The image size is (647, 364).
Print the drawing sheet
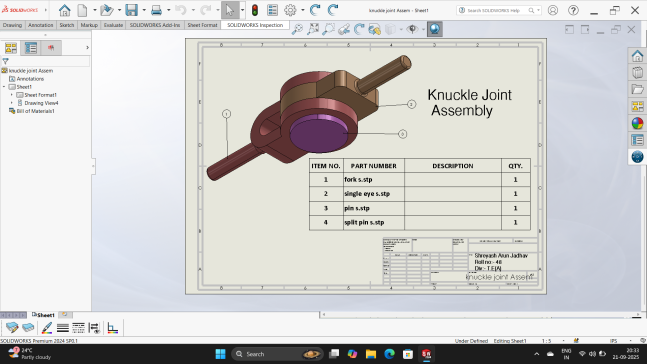point(156,10)
